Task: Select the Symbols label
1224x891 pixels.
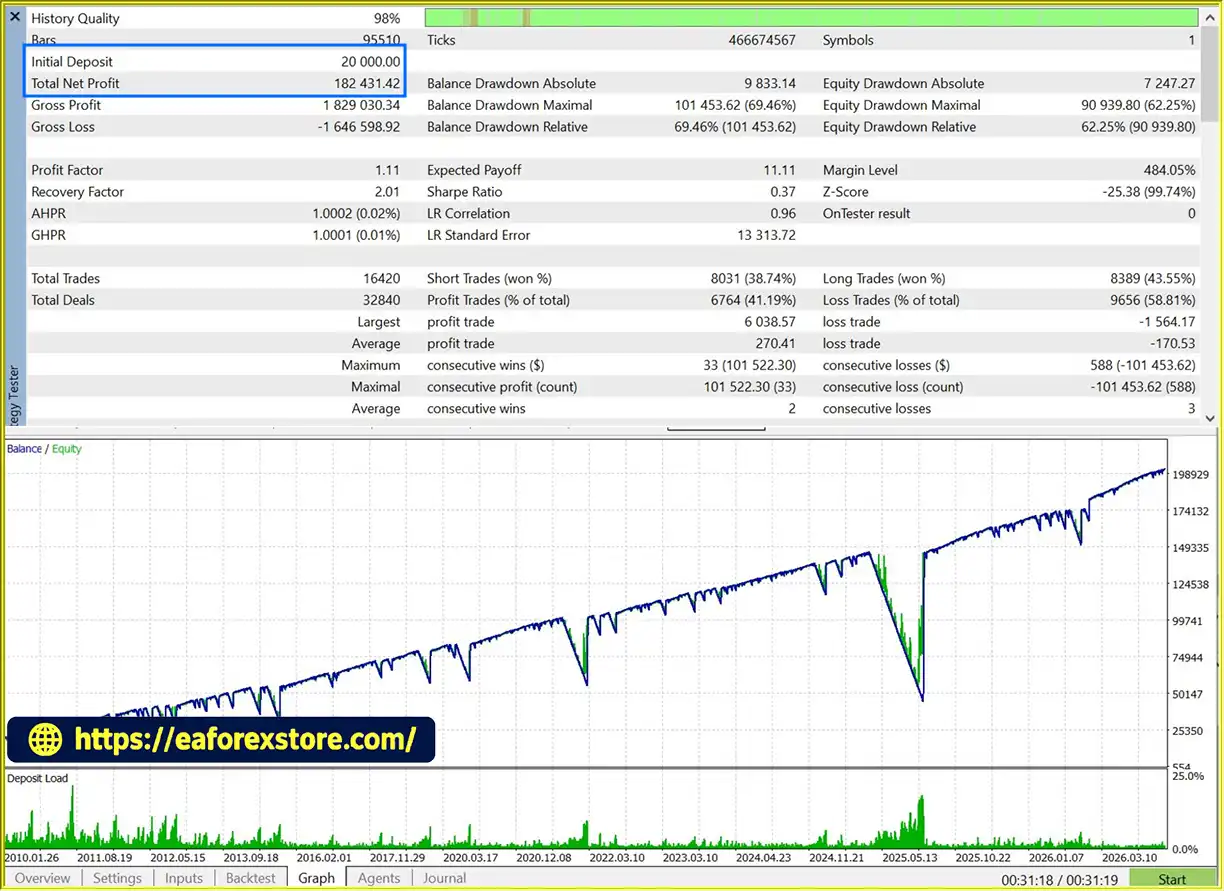Action: click(x=848, y=40)
